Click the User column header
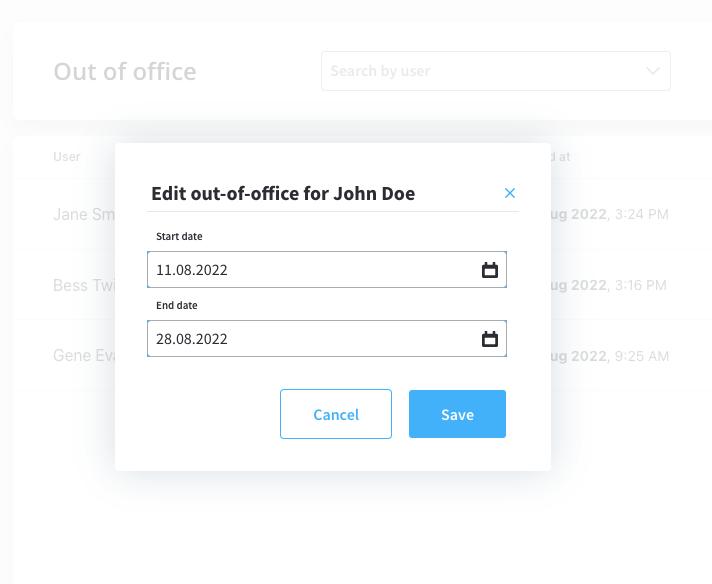 point(67,157)
